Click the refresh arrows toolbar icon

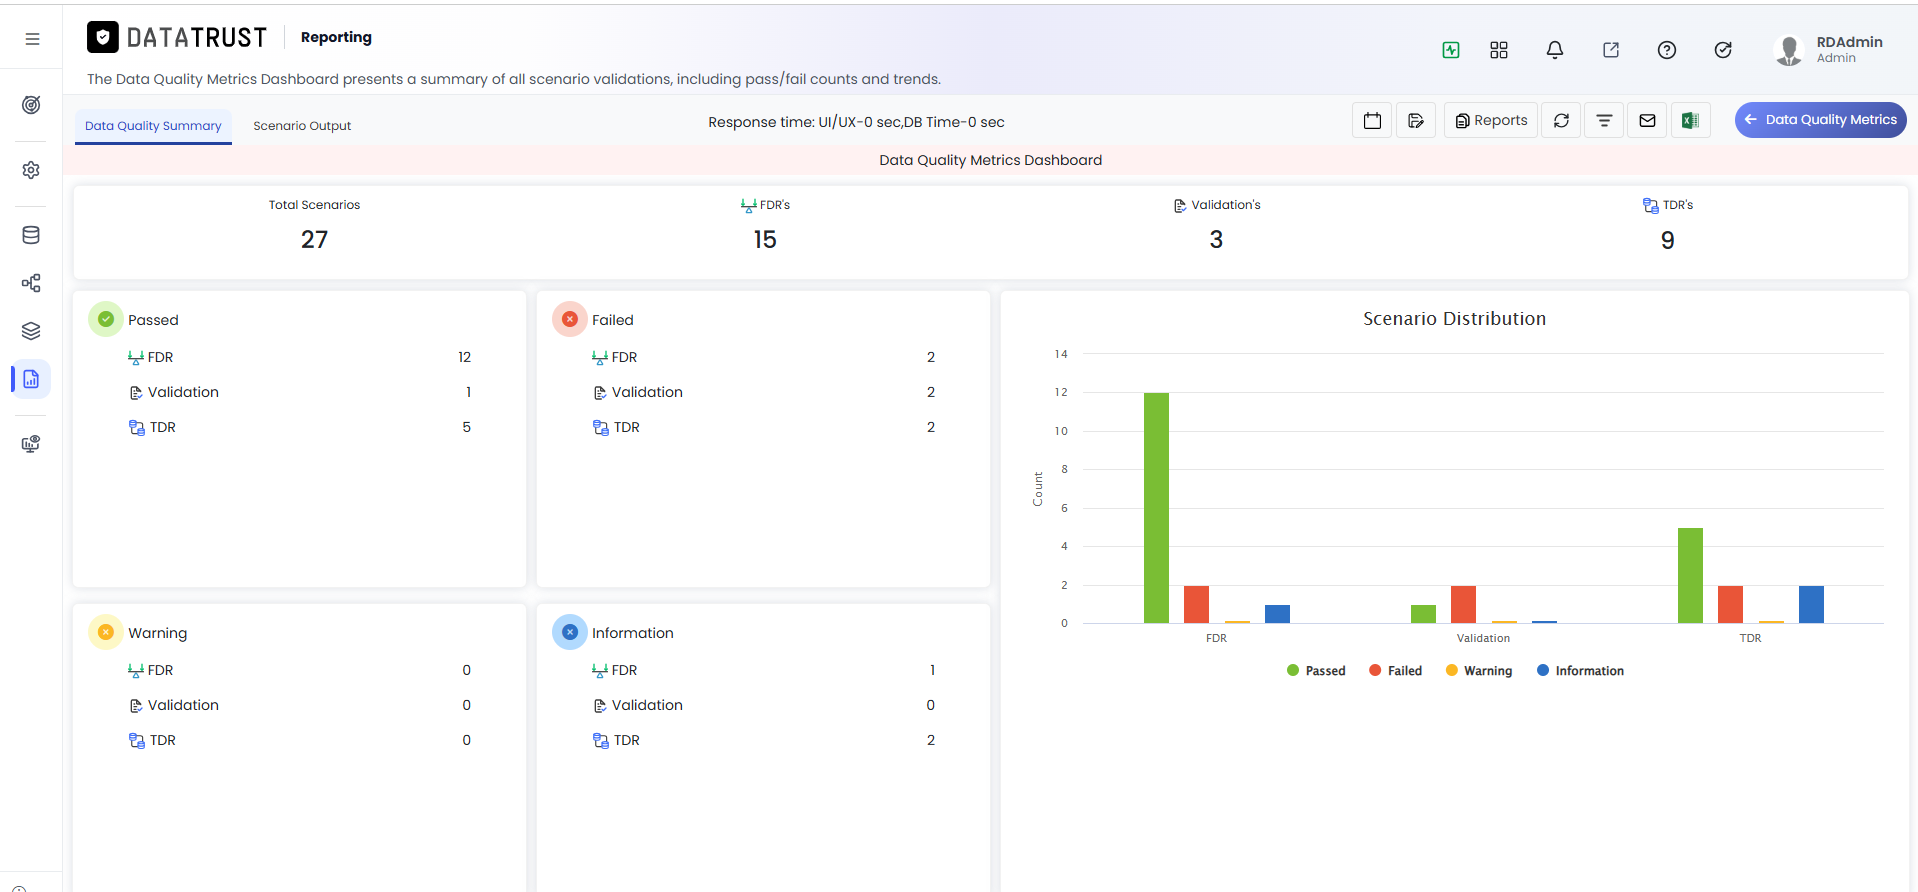(1561, 121)
